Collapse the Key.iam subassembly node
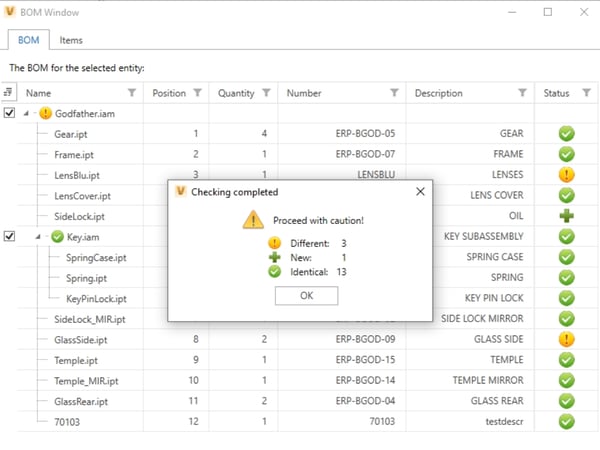 [40, 237]
